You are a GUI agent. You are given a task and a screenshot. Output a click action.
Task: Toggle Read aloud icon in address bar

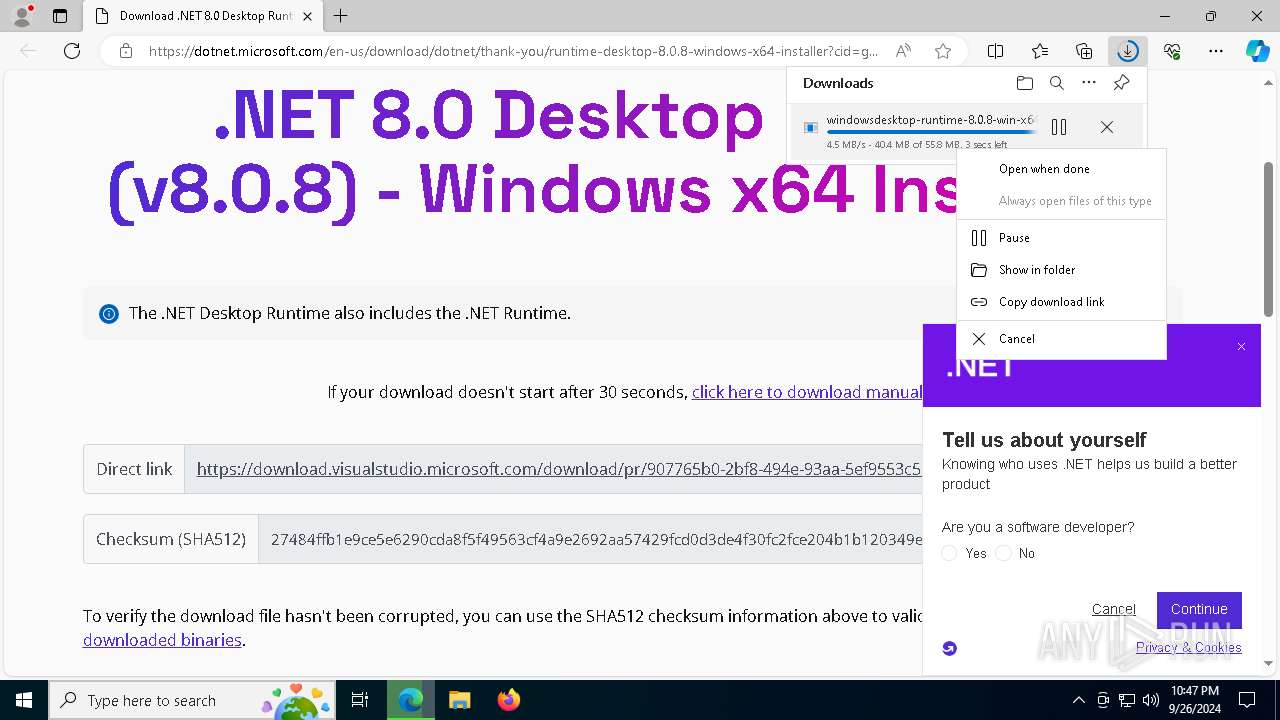pyautogui.click(x=903, y=51)
